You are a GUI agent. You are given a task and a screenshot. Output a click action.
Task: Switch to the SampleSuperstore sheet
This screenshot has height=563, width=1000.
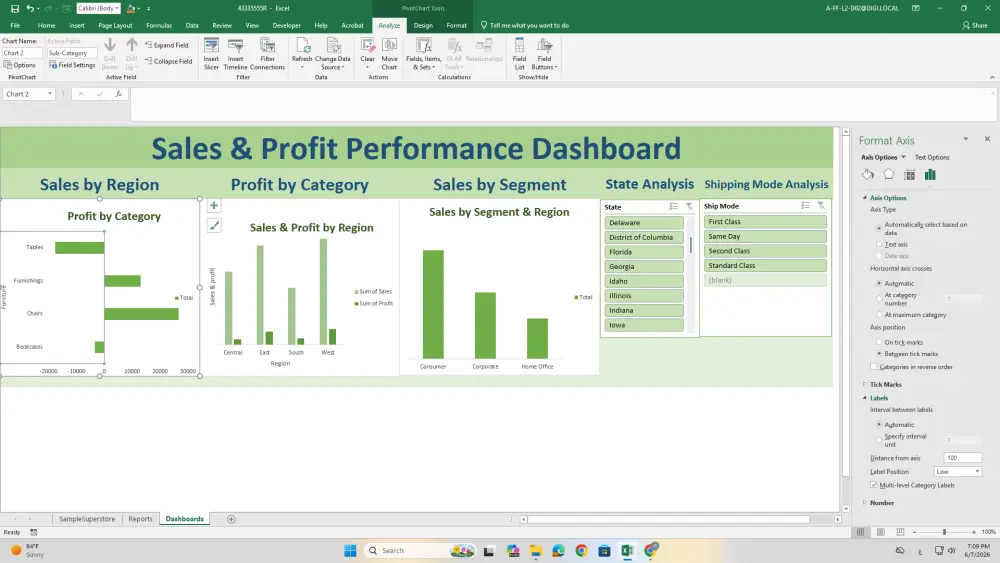87,519
